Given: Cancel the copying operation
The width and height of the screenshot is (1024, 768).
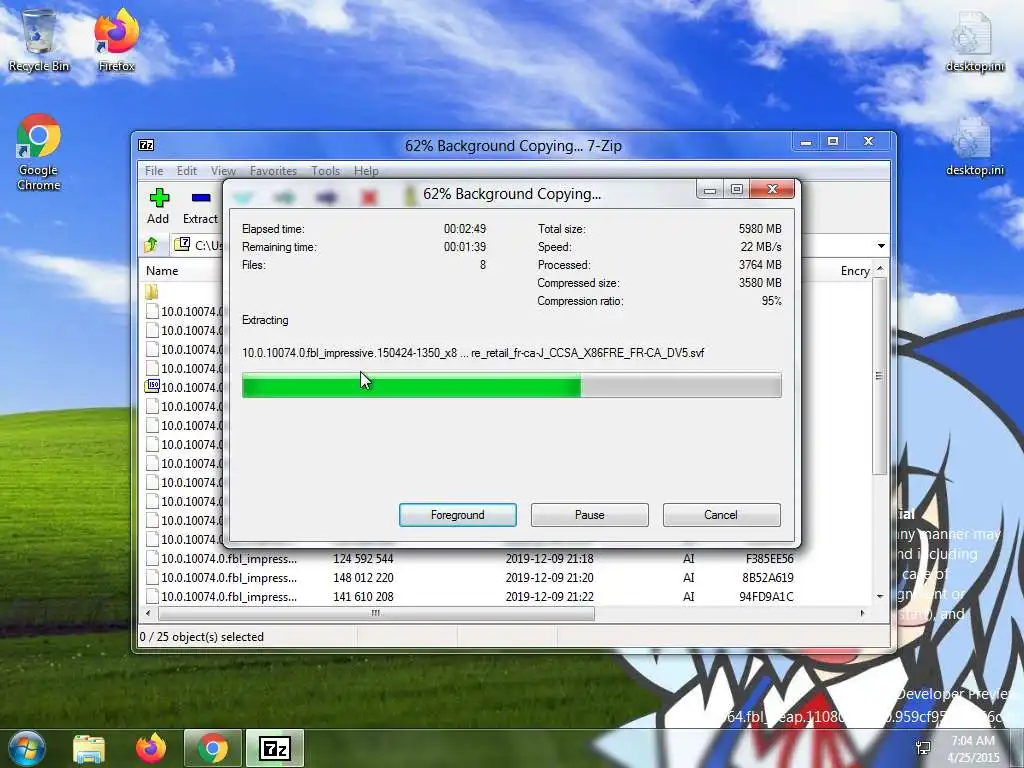Looking at the screenshot, I should click(721, 515).
